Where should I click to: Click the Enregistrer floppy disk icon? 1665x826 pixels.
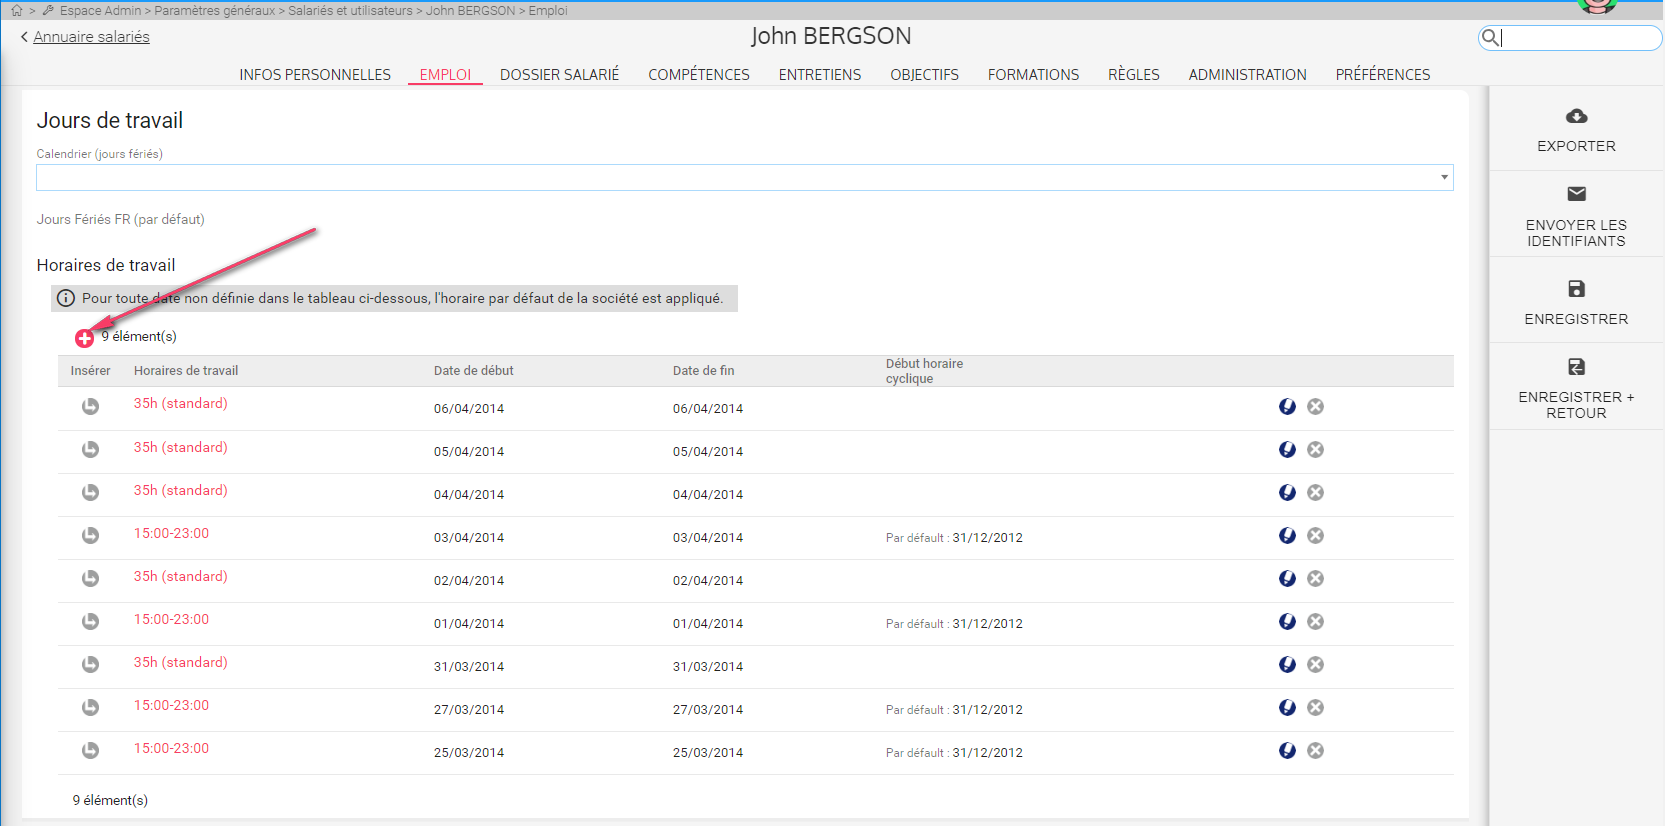(x=1577, y=289)
